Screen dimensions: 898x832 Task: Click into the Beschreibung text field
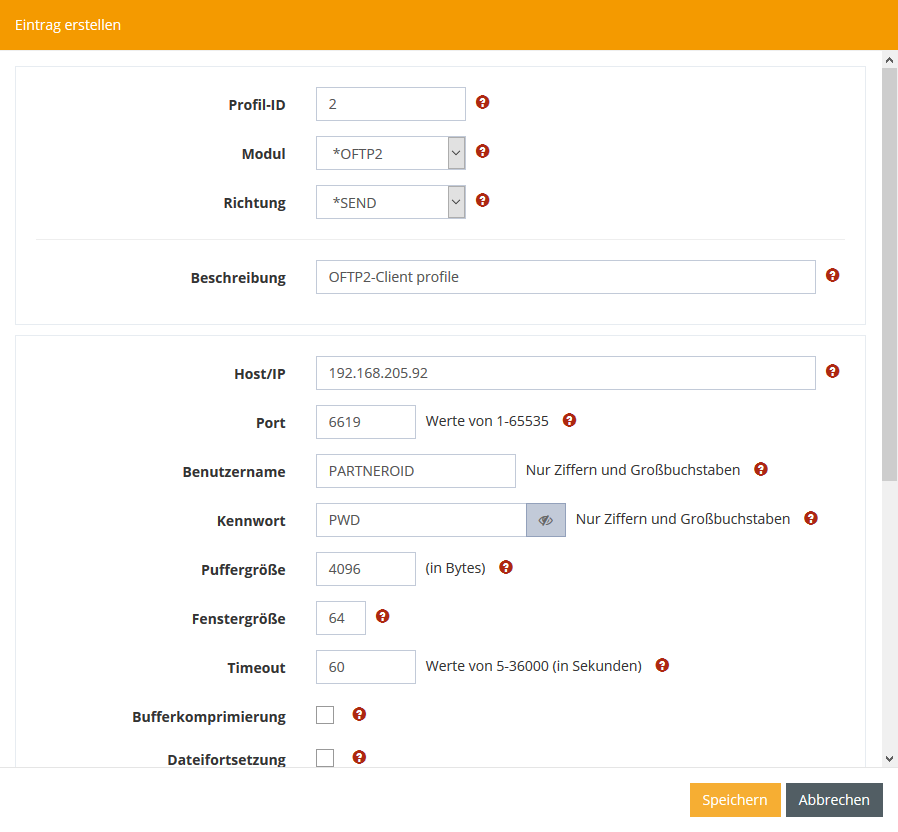[x=565, y=277]
